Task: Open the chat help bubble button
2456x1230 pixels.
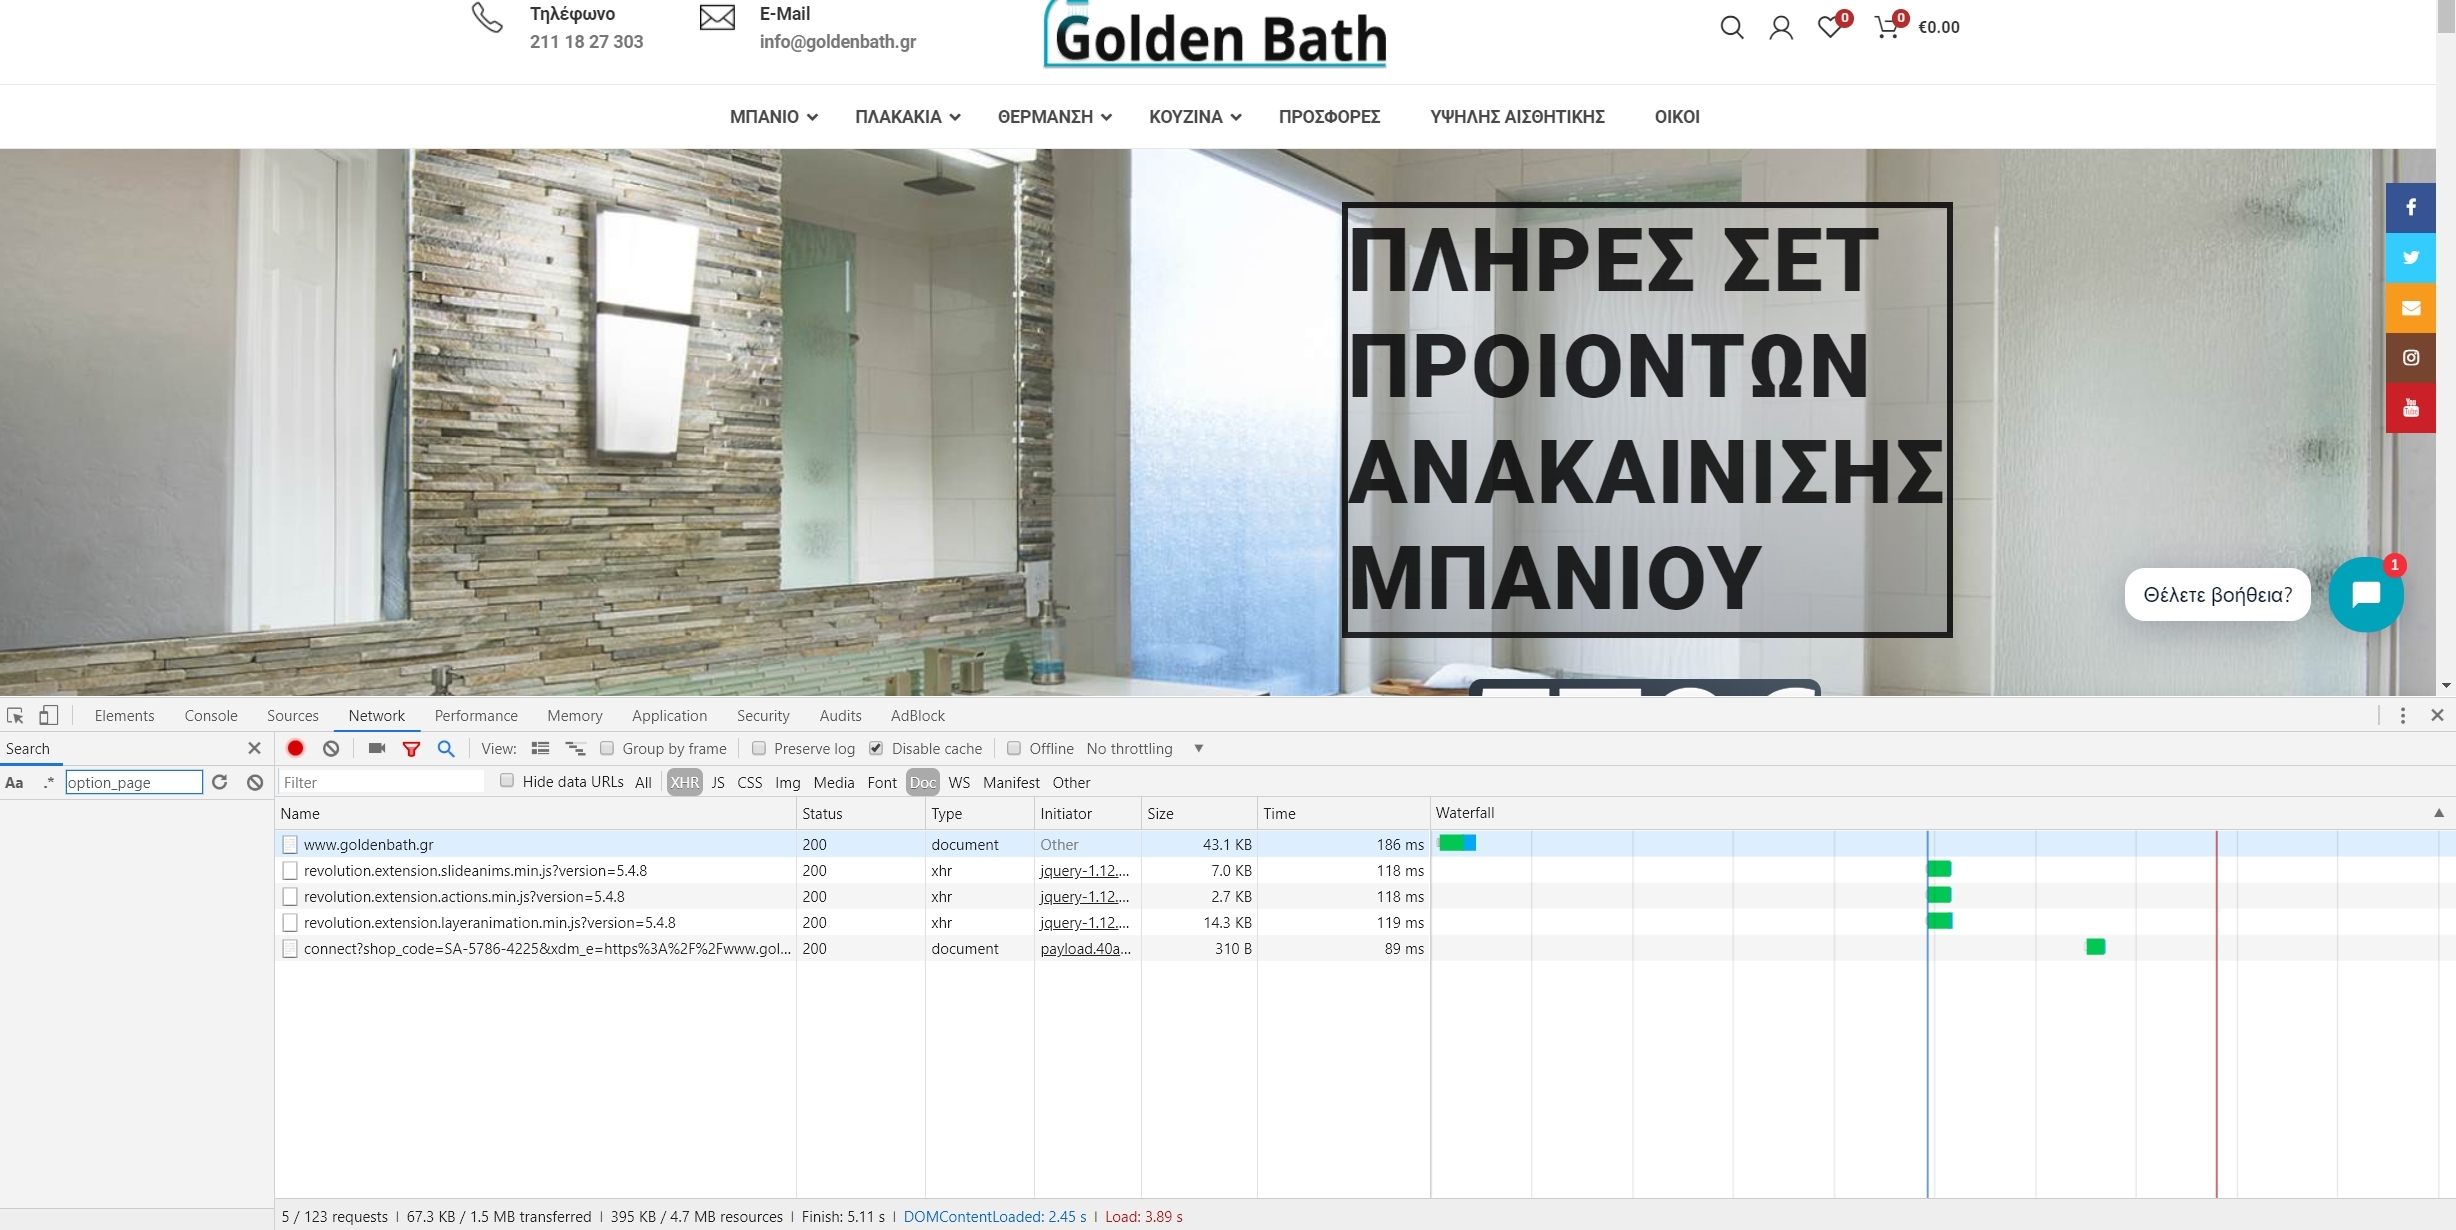Action: [2365, 594]
